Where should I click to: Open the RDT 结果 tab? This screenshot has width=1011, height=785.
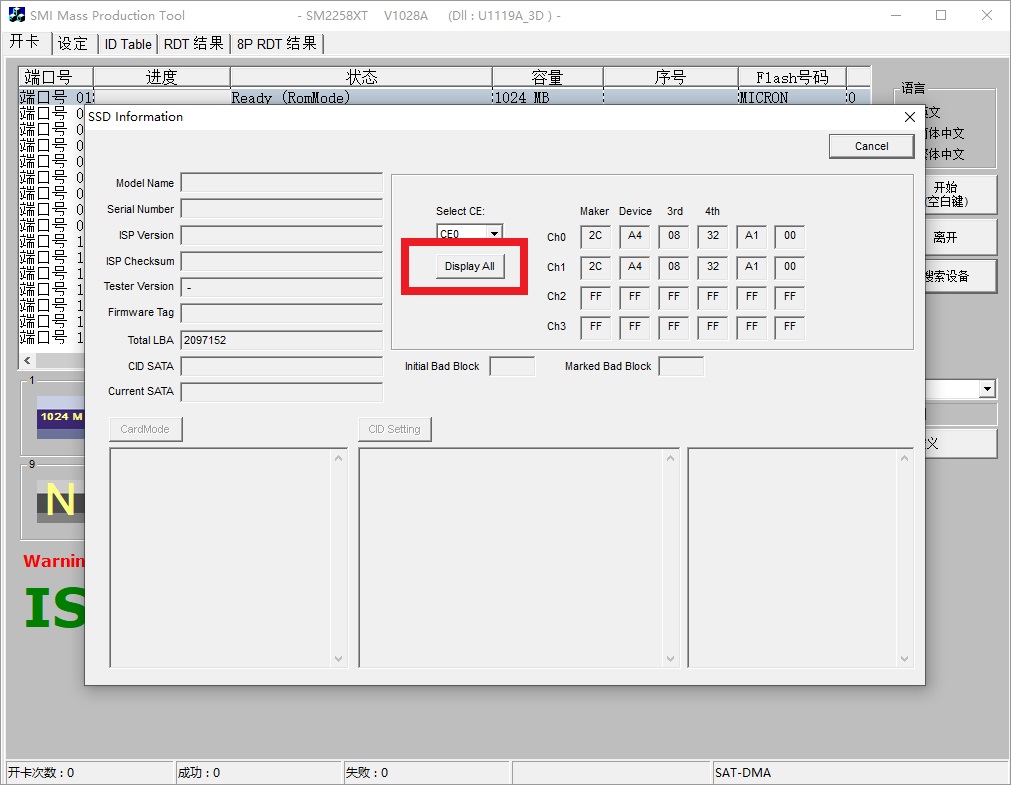(194, 44)
